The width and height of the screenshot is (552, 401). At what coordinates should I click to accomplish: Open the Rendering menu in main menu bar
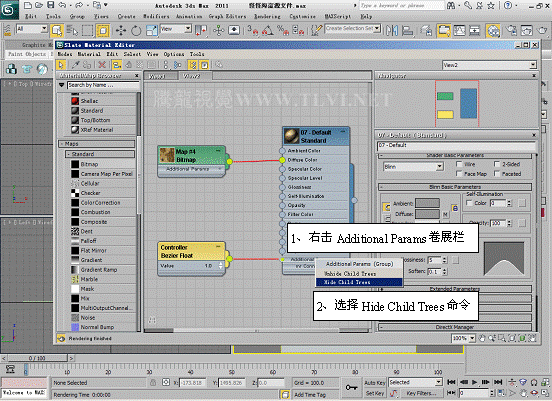tap(267, 17)
